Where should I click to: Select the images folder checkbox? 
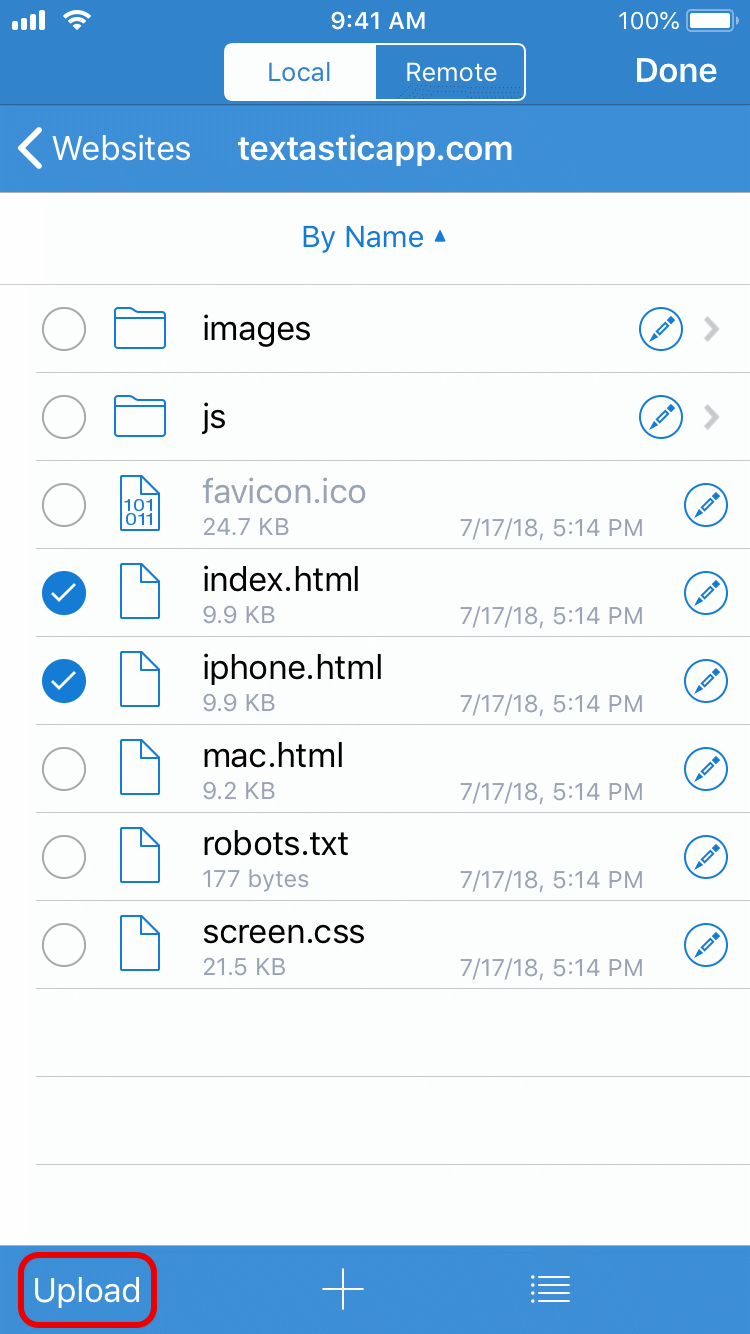64,329
